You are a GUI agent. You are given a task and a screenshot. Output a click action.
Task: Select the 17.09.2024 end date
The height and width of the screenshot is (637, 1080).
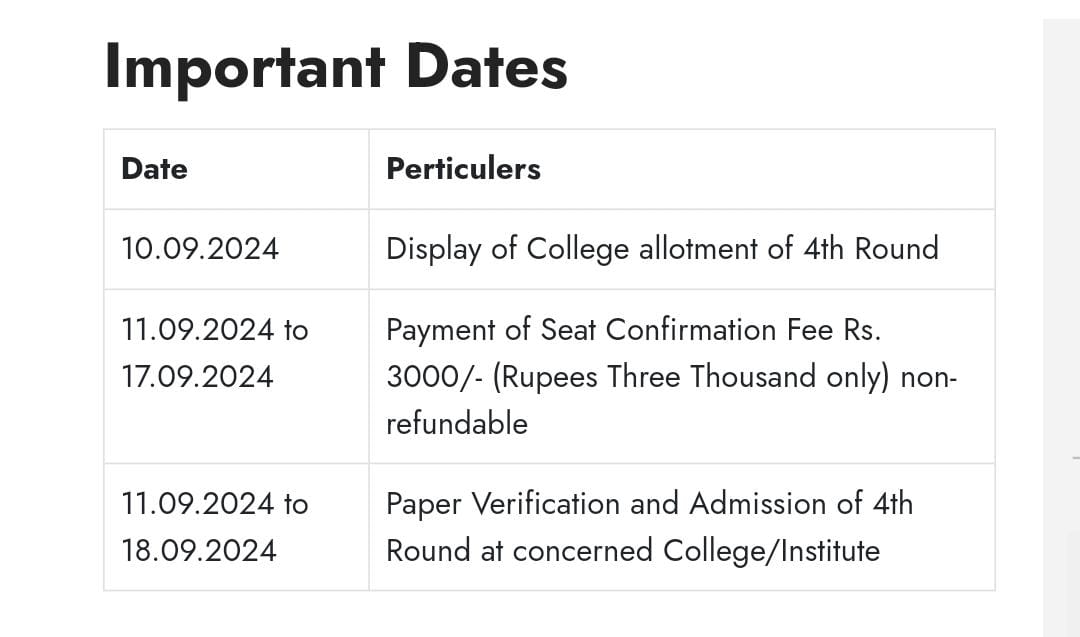click(x=198, y=377)
